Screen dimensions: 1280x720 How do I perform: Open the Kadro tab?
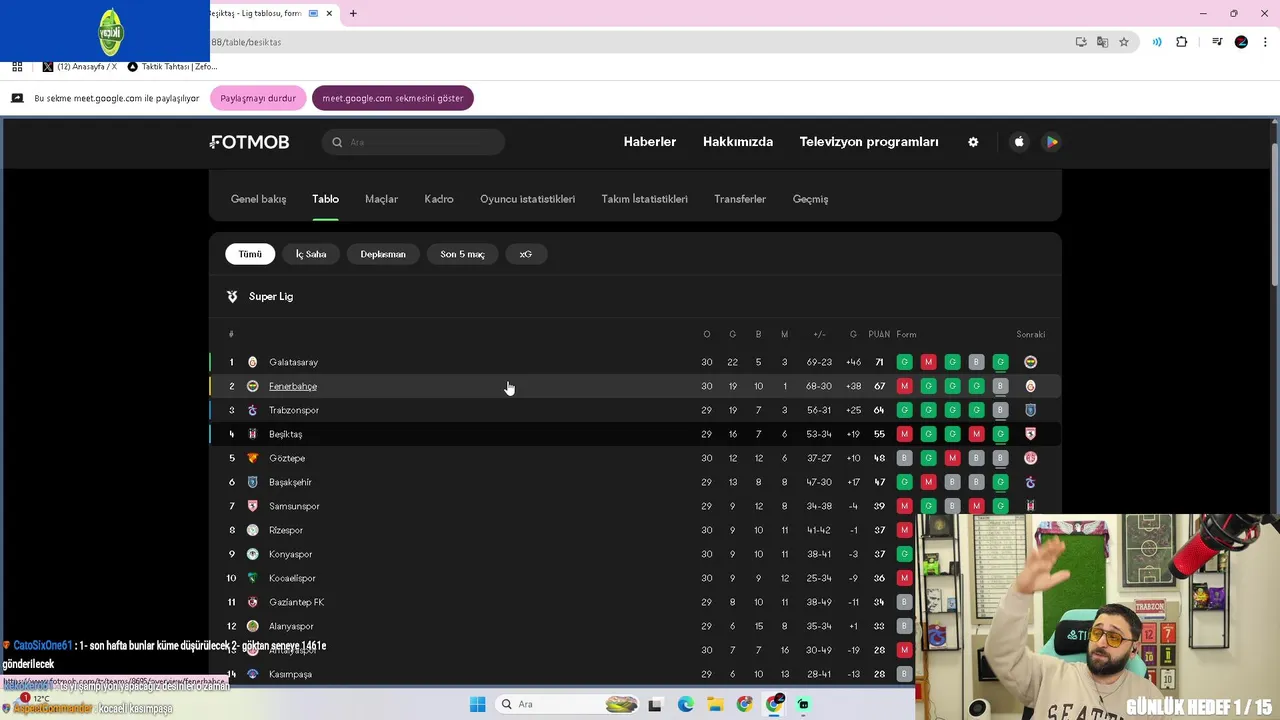(438, 199)
